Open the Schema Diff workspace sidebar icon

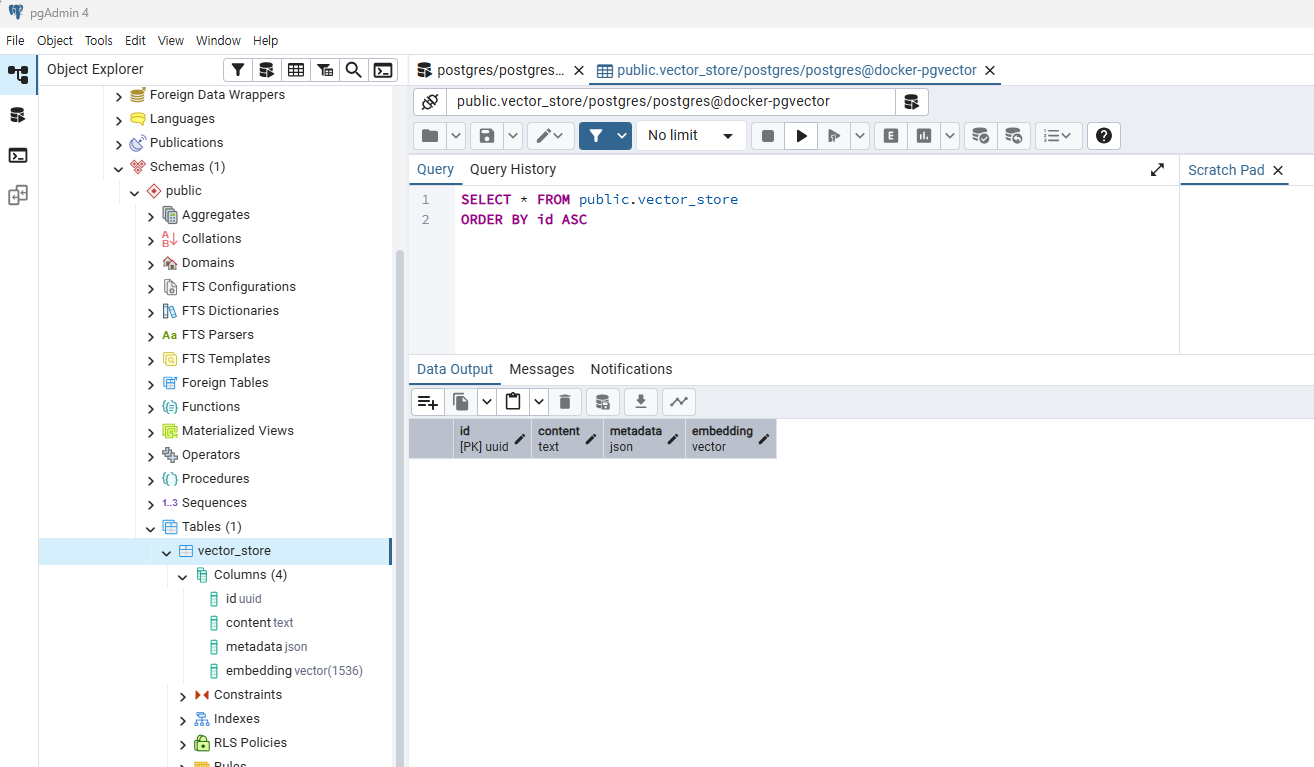(18, 195)
